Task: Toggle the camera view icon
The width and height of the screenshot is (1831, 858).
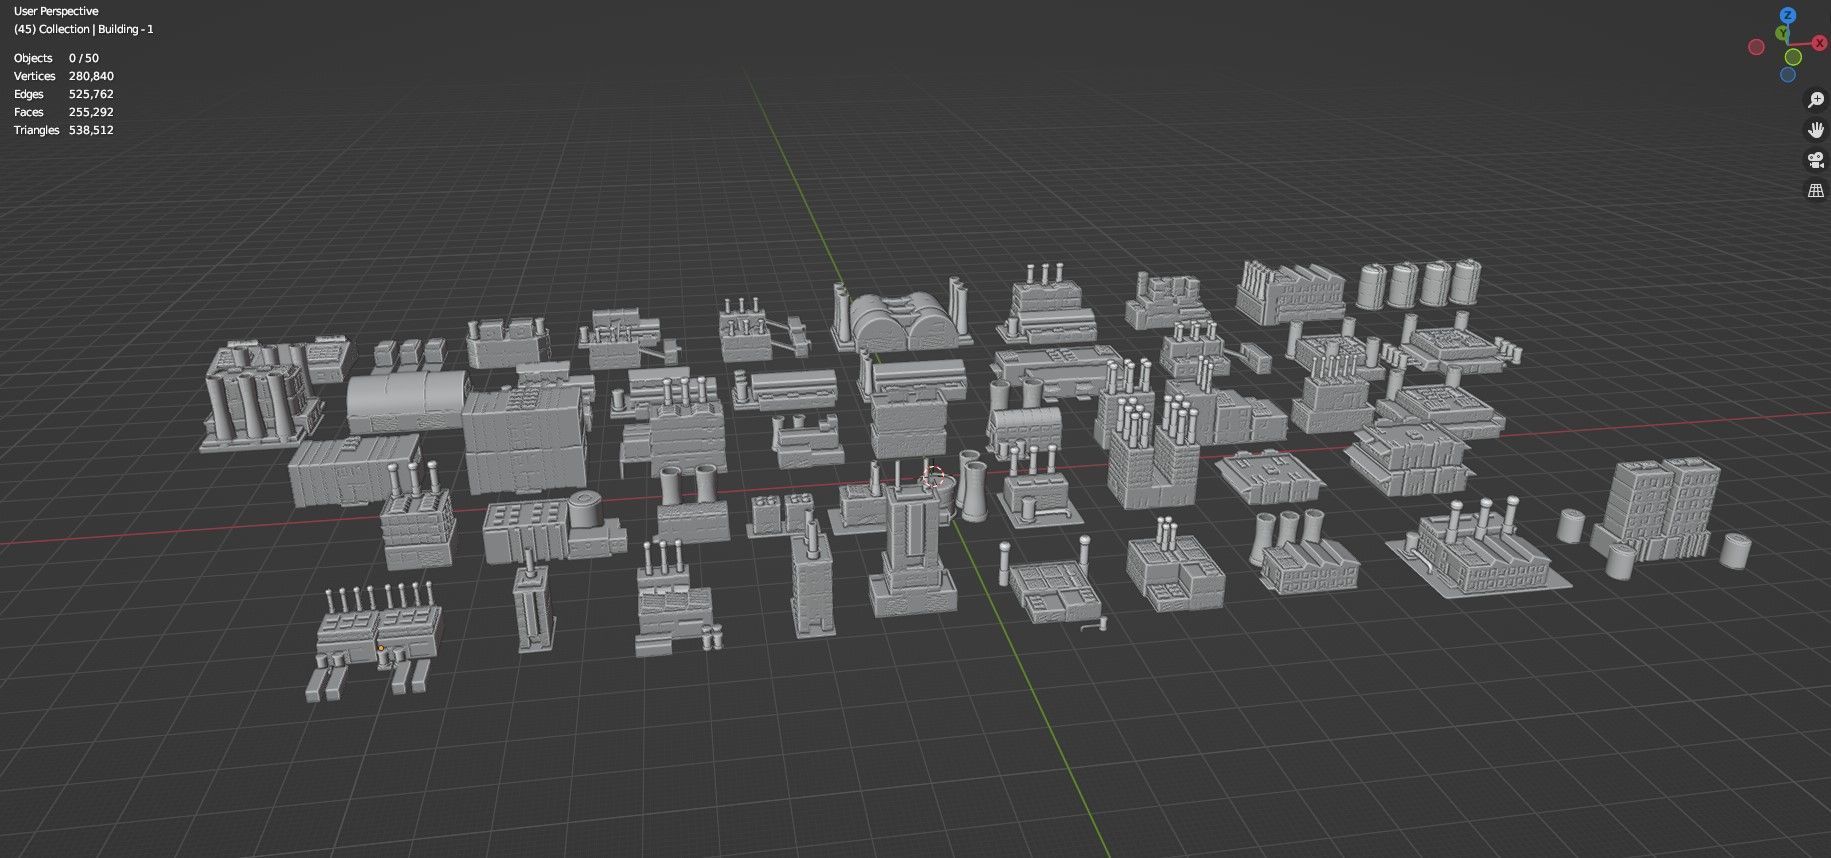Action: pyautogui.click(x=1816, y=160)
